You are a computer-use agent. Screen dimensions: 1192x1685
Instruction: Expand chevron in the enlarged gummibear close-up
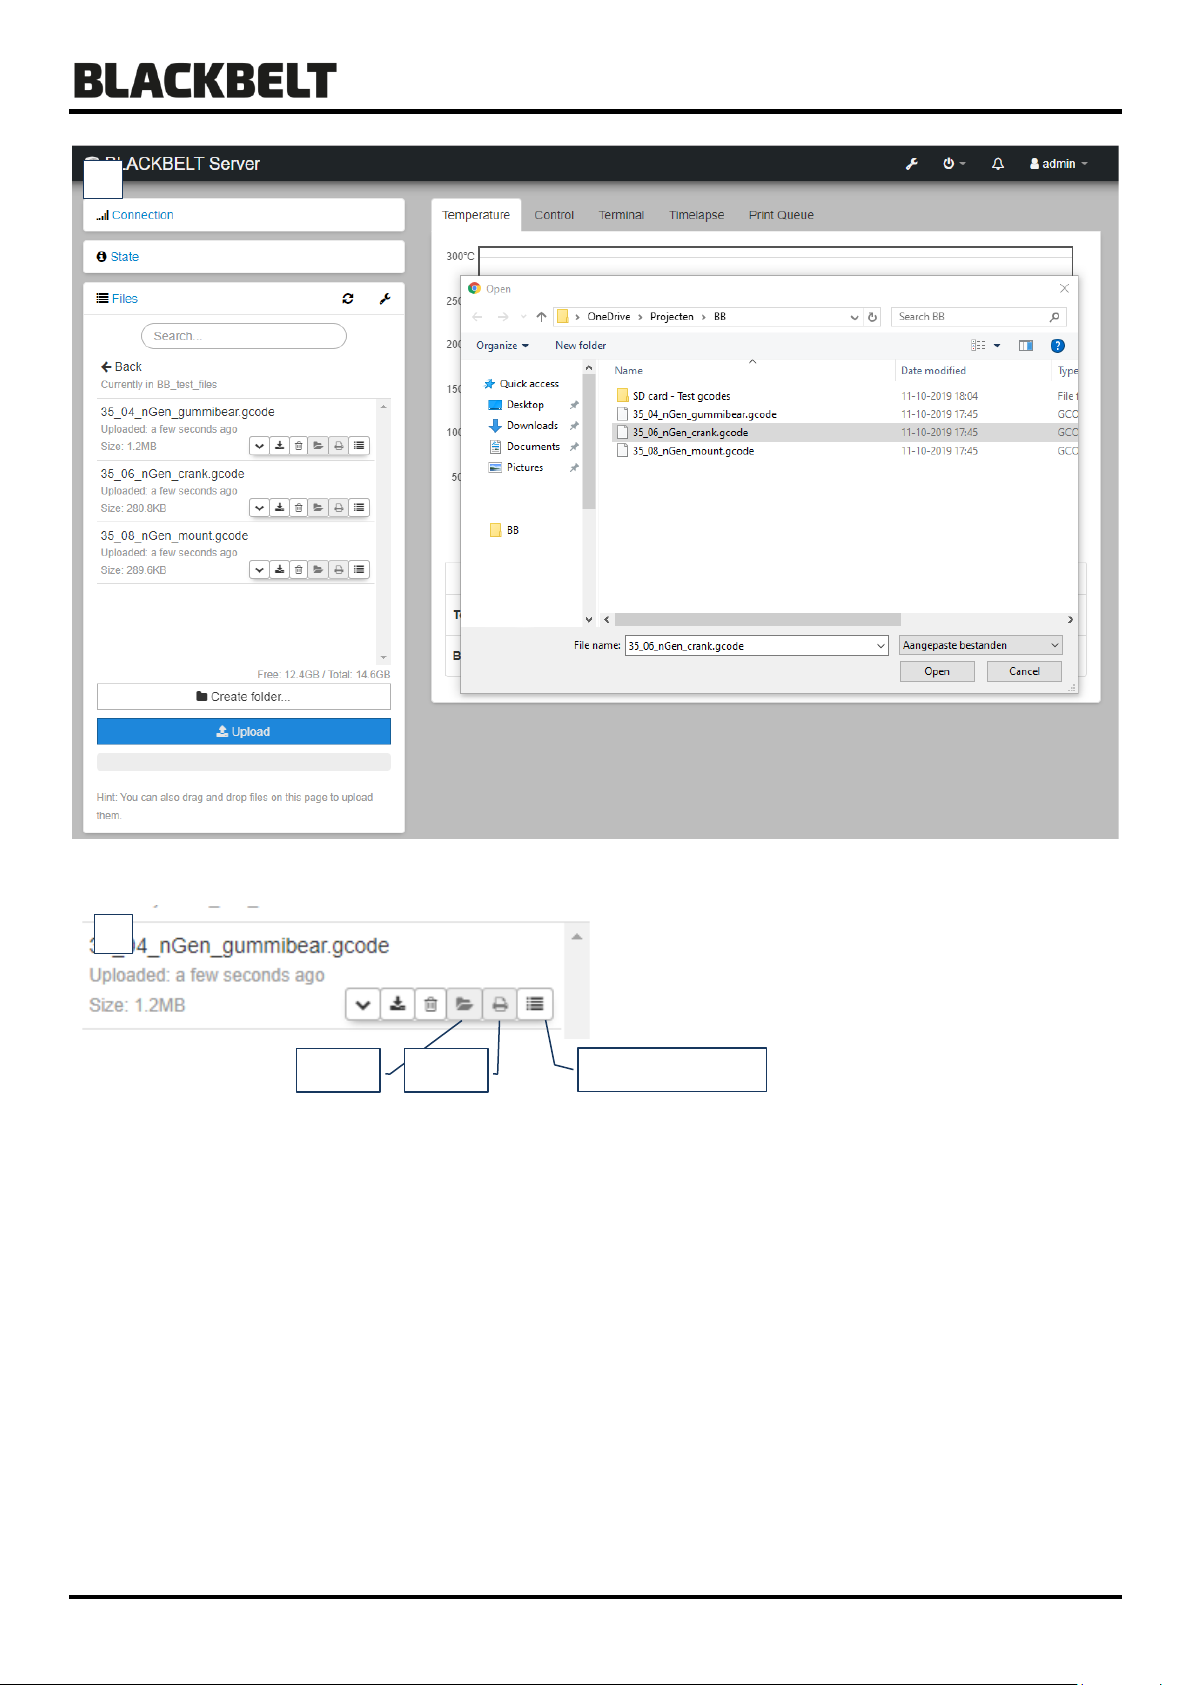pyautogui.click(x=364, y=1004)
